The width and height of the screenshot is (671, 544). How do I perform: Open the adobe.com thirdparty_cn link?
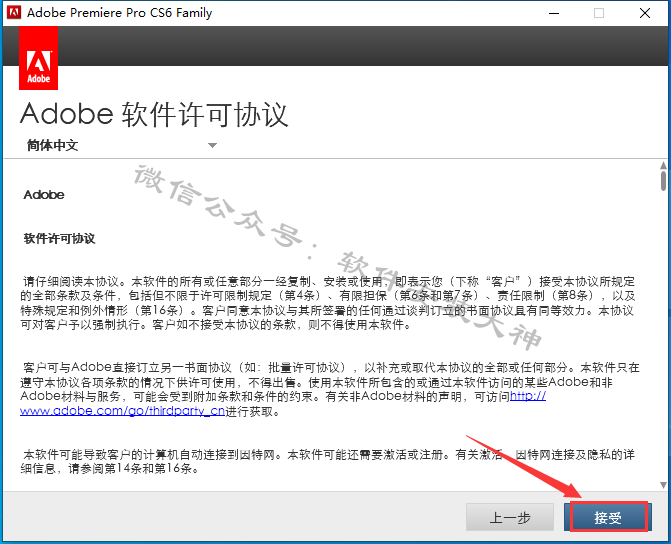(x=122, y=411)
